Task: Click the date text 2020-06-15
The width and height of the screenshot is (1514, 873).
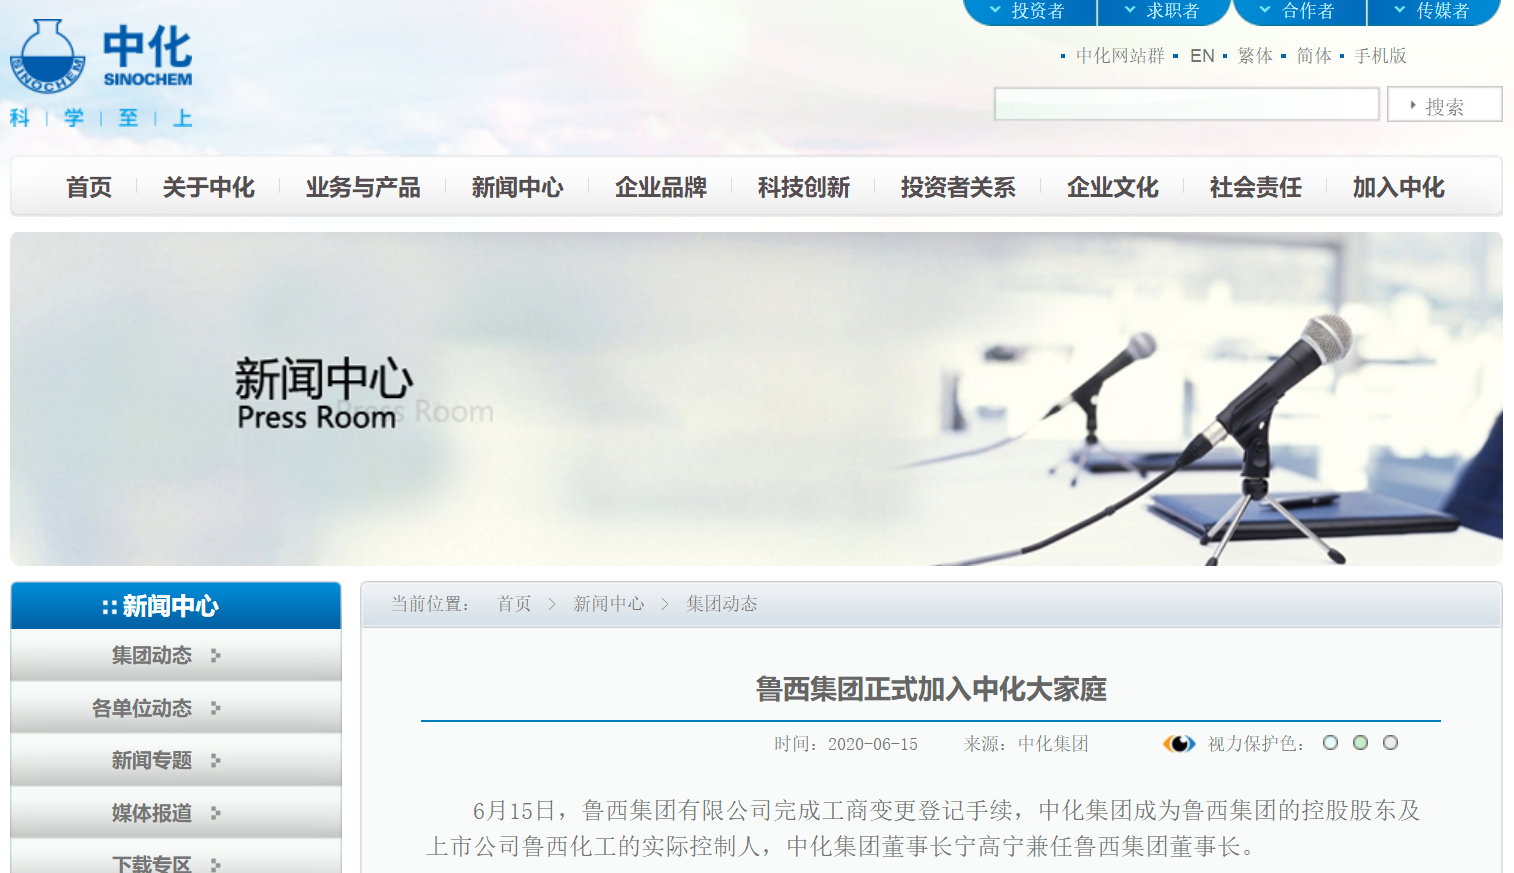Action: pos(872,744)
